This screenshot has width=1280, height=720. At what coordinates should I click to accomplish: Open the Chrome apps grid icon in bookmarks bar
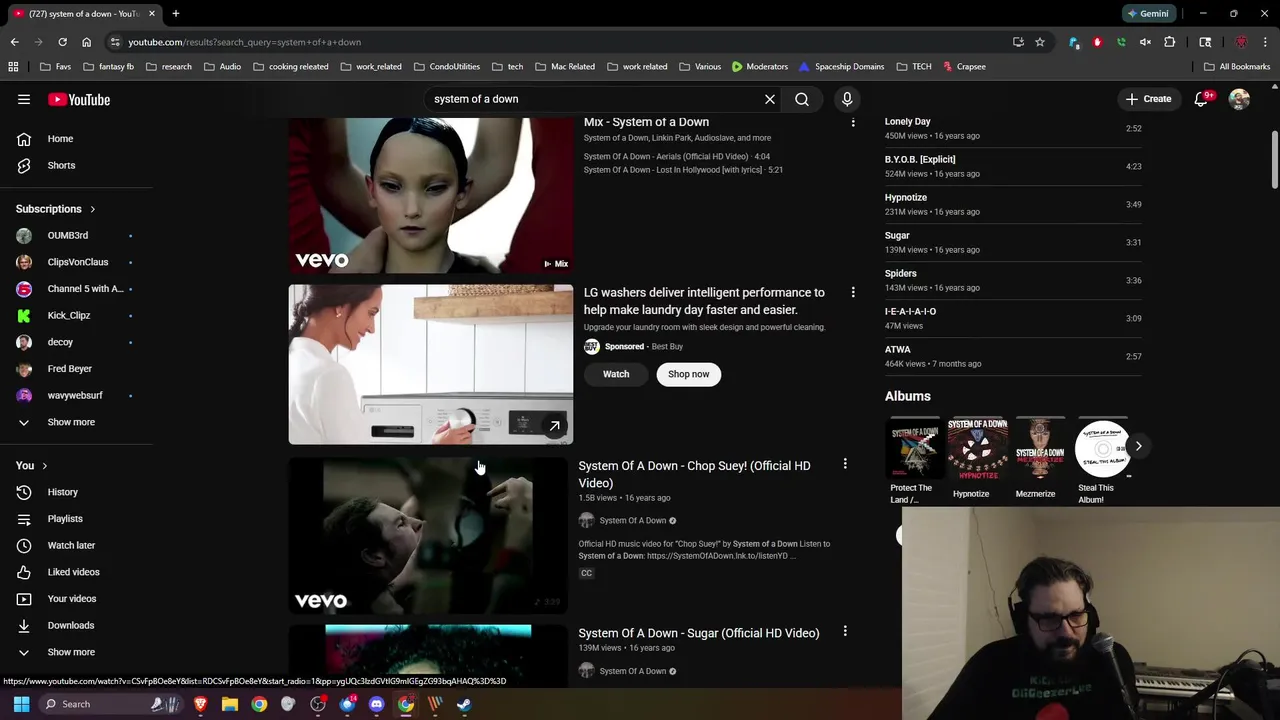(13, 67)
